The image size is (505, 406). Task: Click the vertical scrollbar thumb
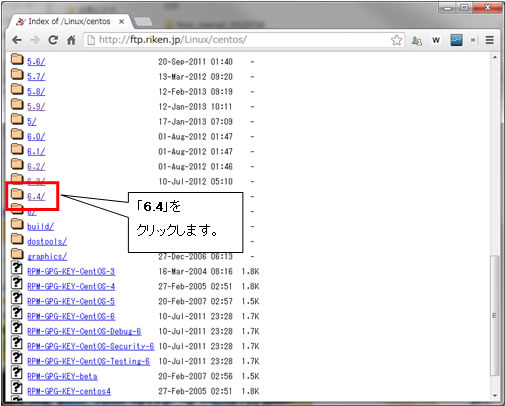coord(494,315)
